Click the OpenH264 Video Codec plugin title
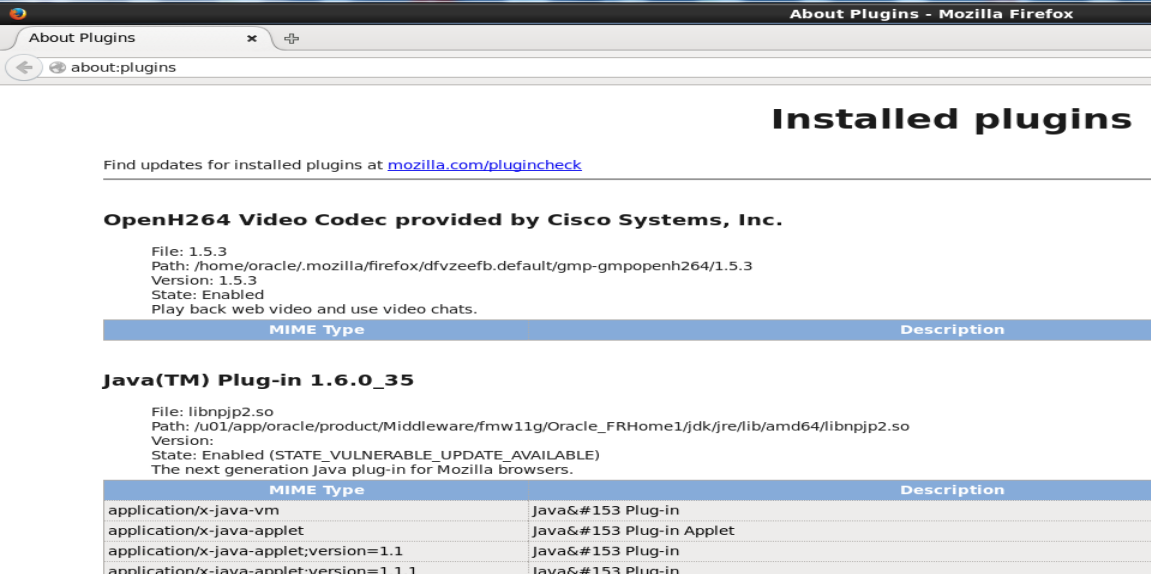The width and height of the screenshot is (1151, 574). [443, 219]
